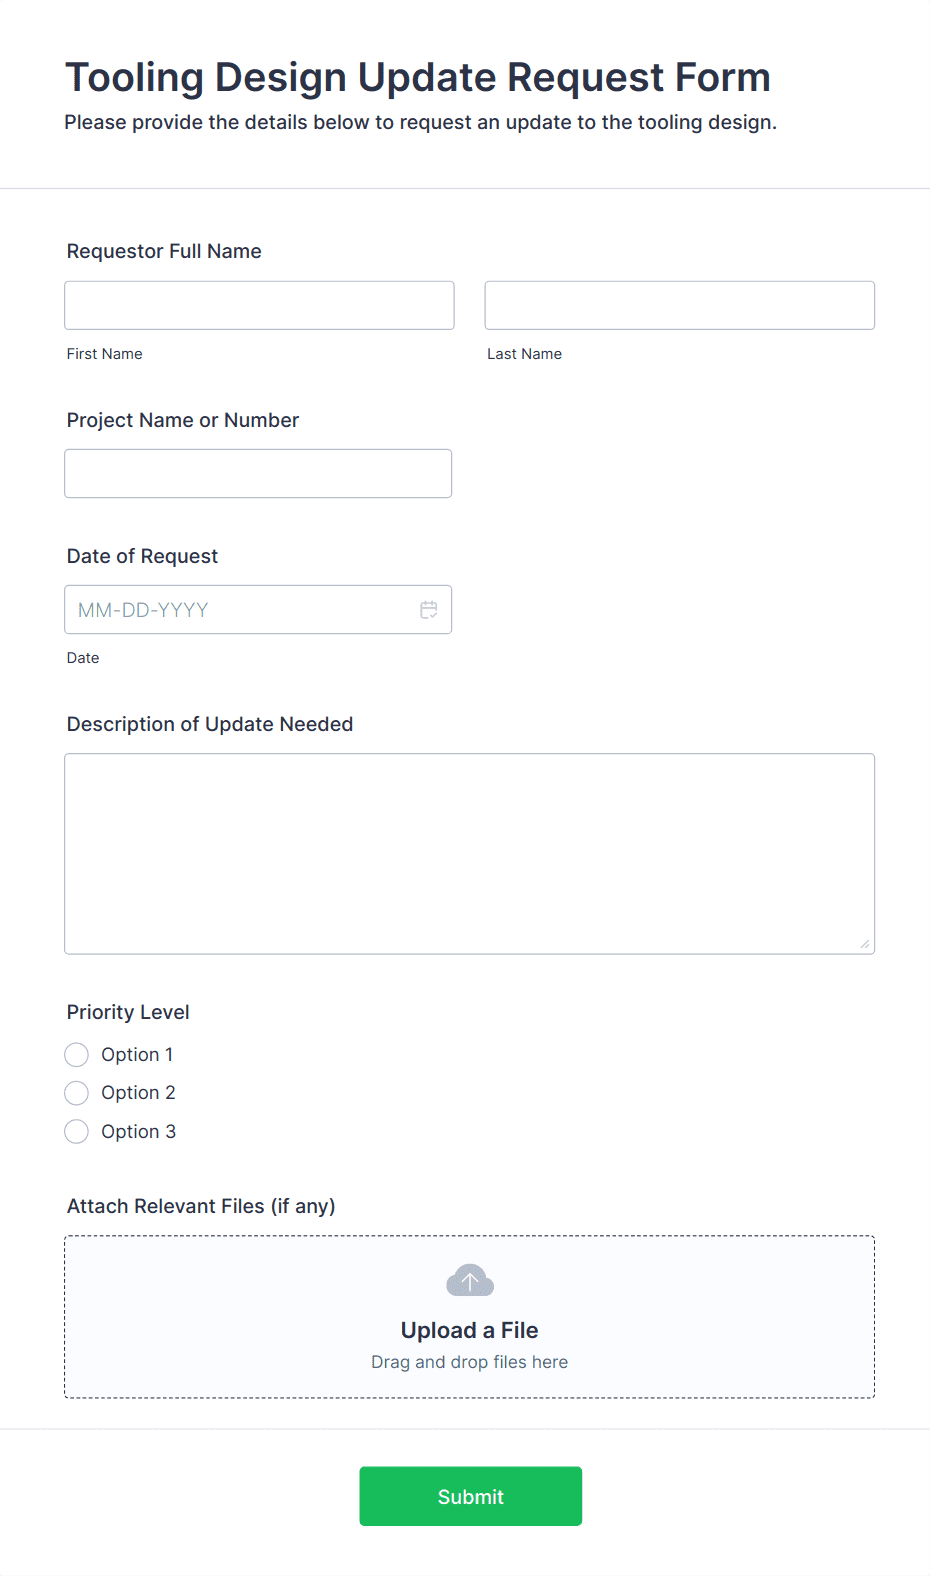The image size is (930, 1576).
Task: Select the Project Name or Number input
Action: 258,473
